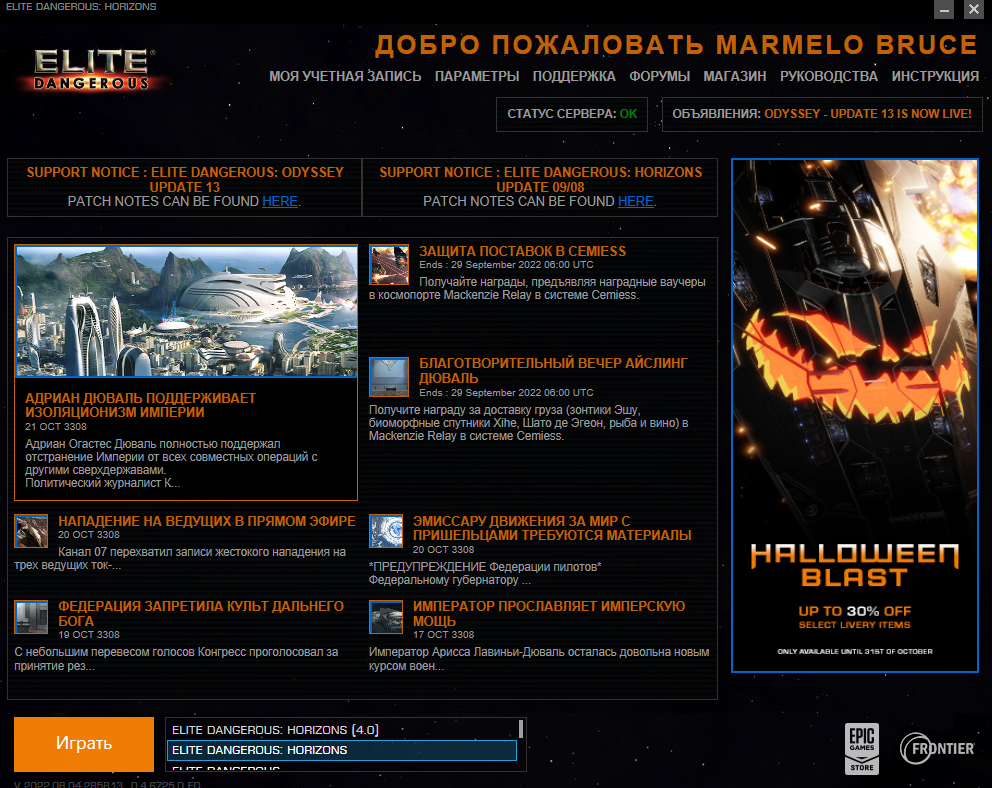This screenshot has width=992, height=788.
Task: Click text Ends : 29 September 2022 under Защита поставок
Action: pyautogui.click(x=506, y=265)
